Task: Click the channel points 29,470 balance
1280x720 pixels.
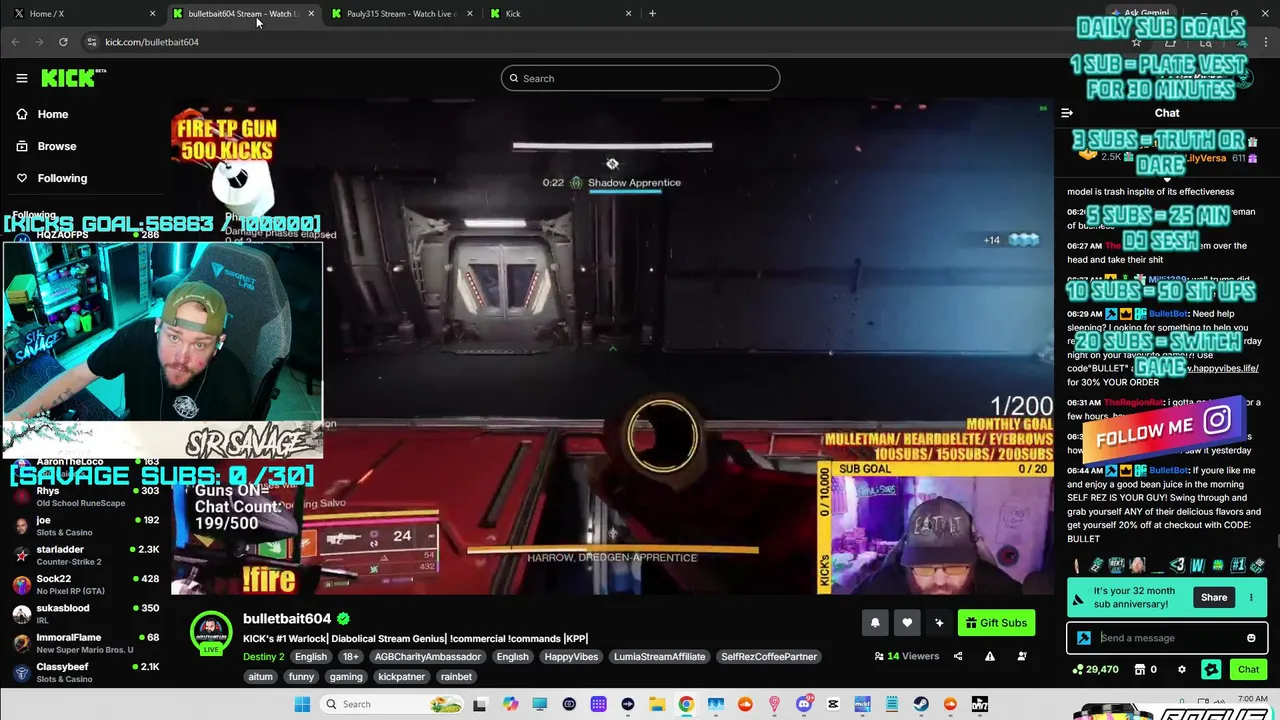Action: click(1095, 670)
